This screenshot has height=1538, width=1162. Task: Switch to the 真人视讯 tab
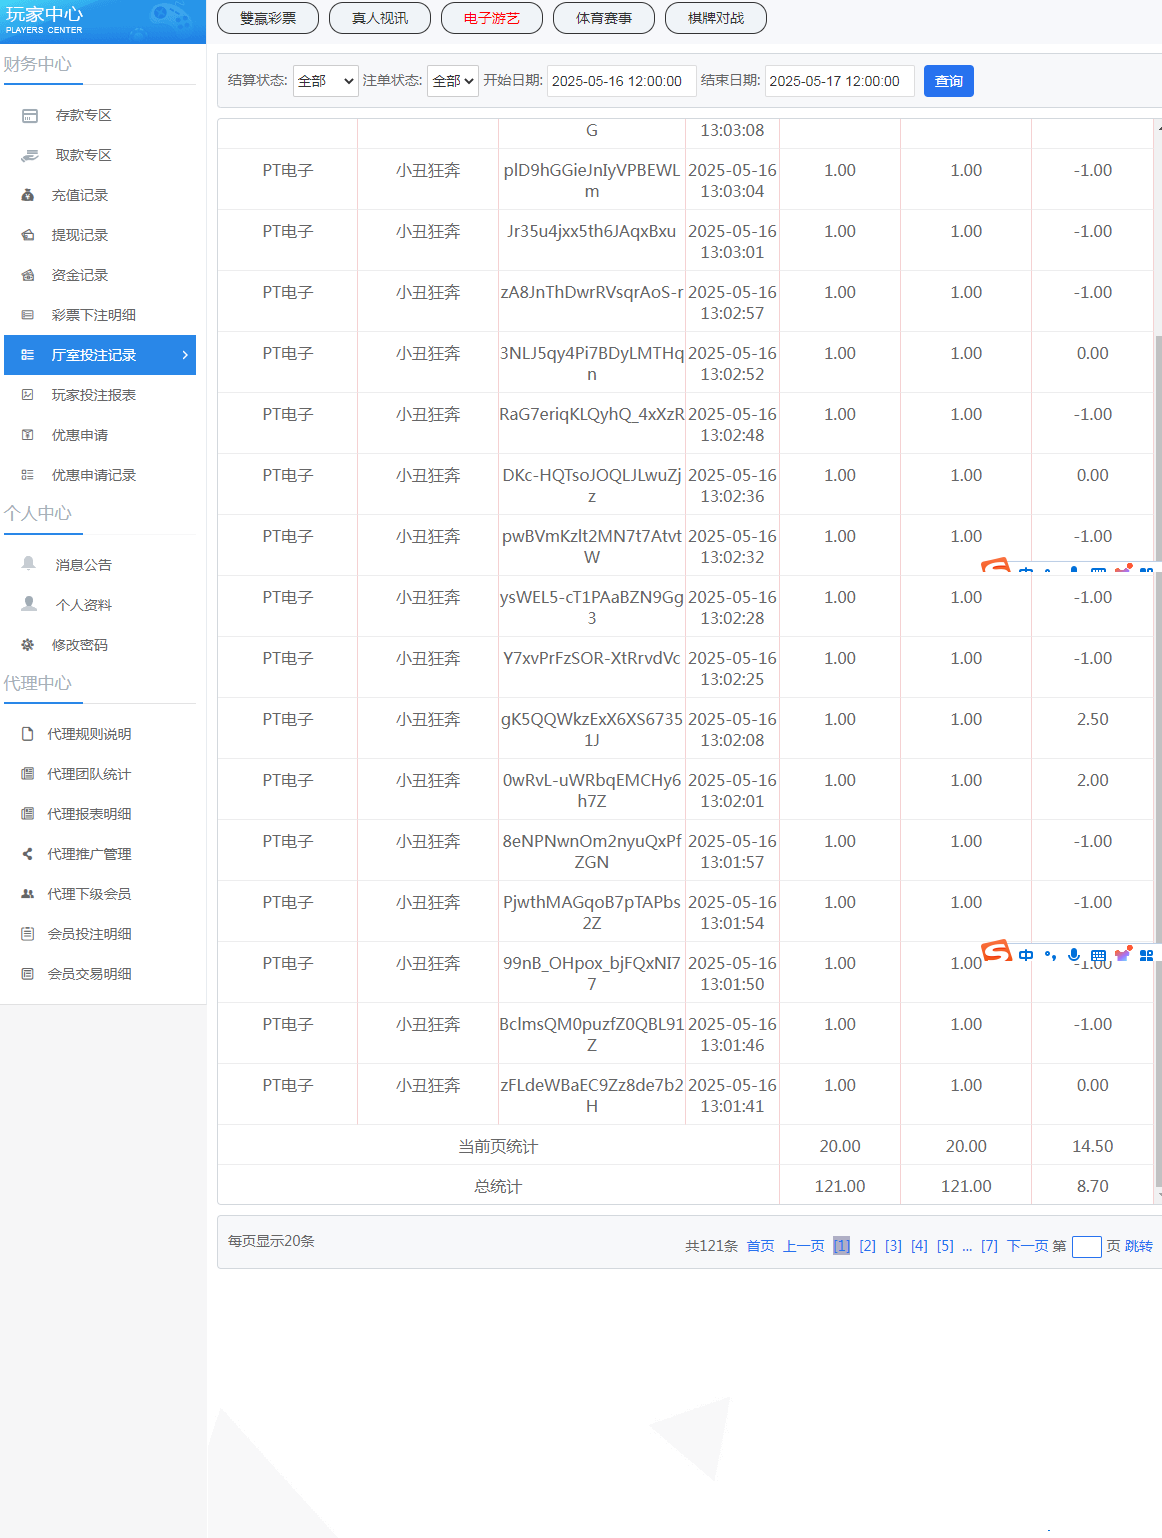click(380, 18)
